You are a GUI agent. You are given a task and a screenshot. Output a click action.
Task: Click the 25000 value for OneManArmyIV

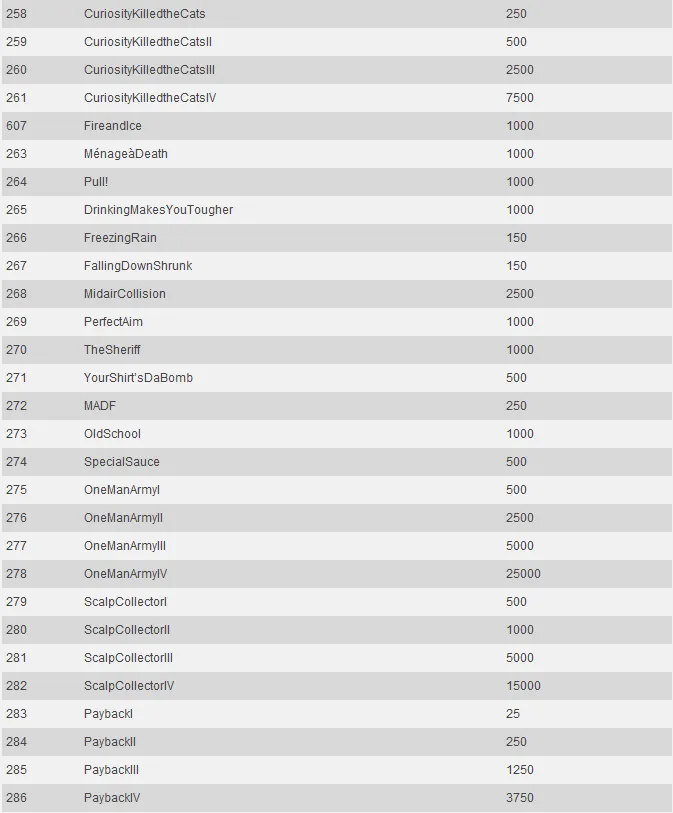[523, 574]
